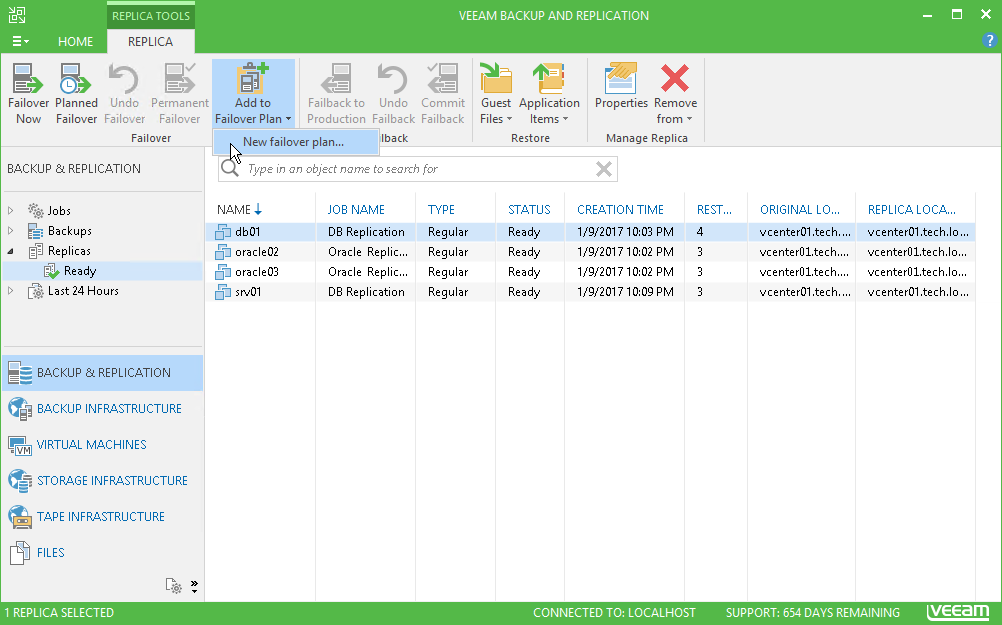Screen dimensions: 1002x625
Task: Select Ready under Replicas
Action: (80, 271)
